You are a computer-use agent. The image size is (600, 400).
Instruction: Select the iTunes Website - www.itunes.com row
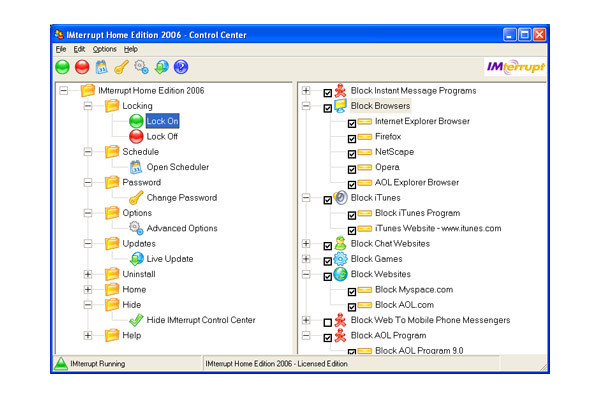pyautogui.click(x=438, y=228)
